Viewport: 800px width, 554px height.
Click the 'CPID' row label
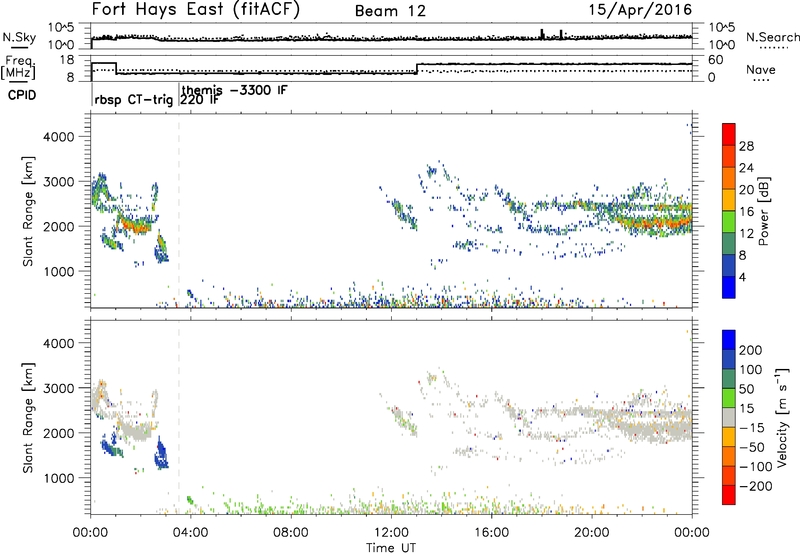tap(22, 95)
